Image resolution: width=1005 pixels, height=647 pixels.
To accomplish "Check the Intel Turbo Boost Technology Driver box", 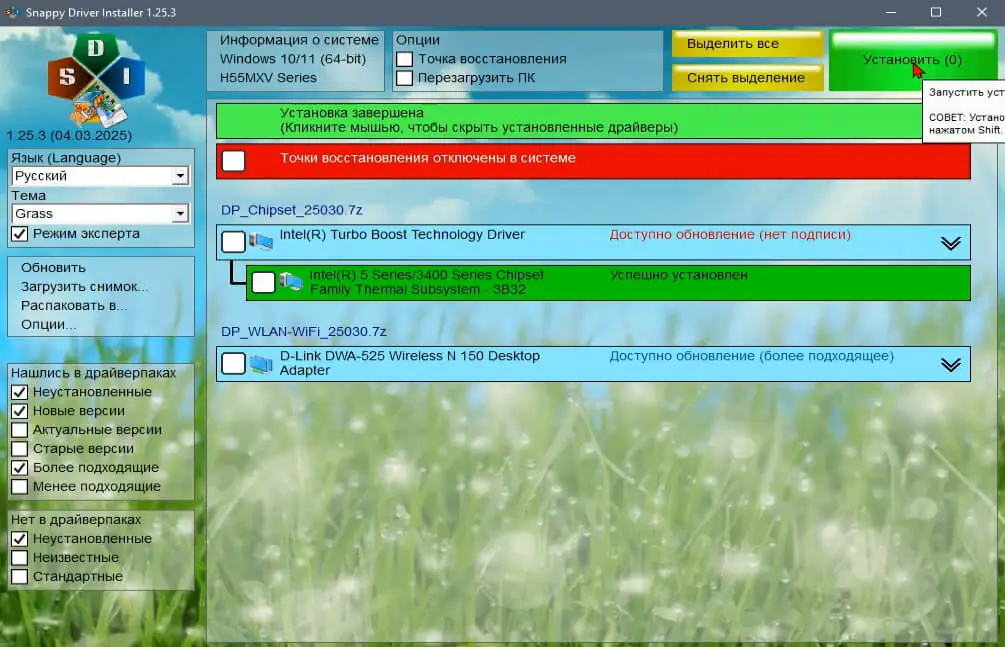I will [x=233, y=242].
